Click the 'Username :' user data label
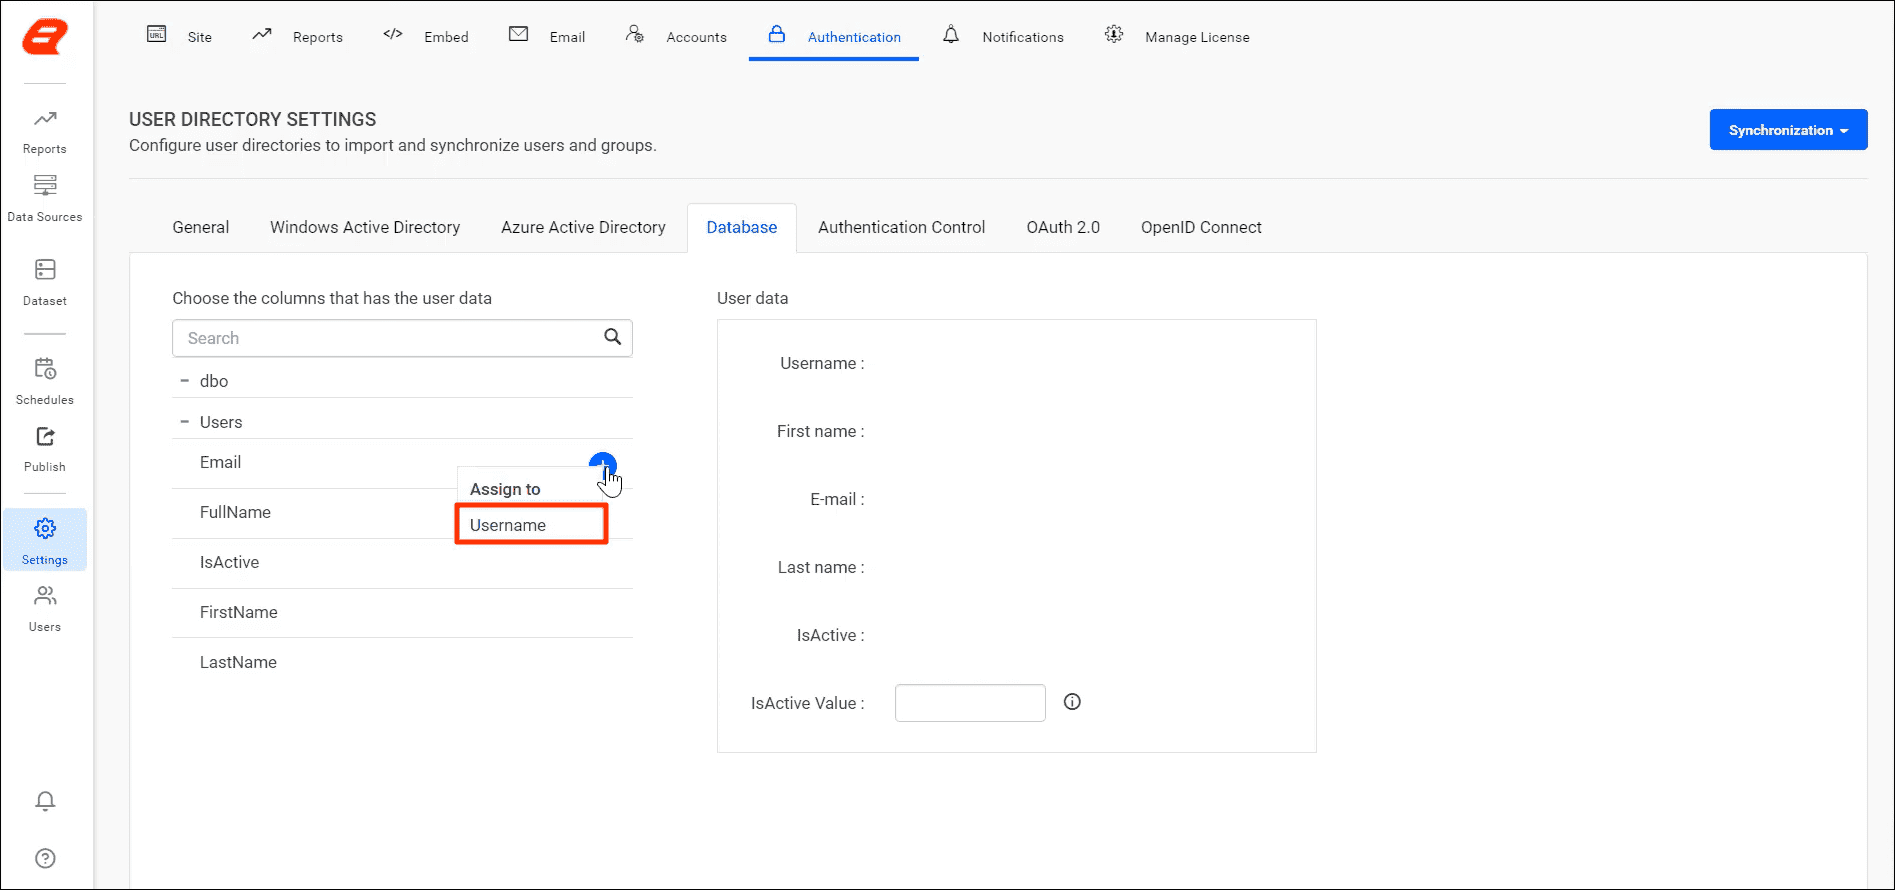The image size is (1895, 890). pyautogui.click(x=822, y=363)
